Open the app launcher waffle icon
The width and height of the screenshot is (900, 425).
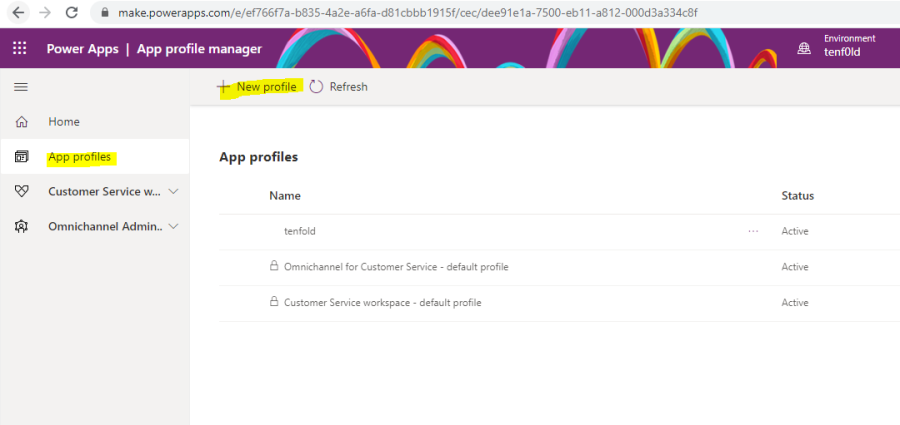(x=20, y=48)
